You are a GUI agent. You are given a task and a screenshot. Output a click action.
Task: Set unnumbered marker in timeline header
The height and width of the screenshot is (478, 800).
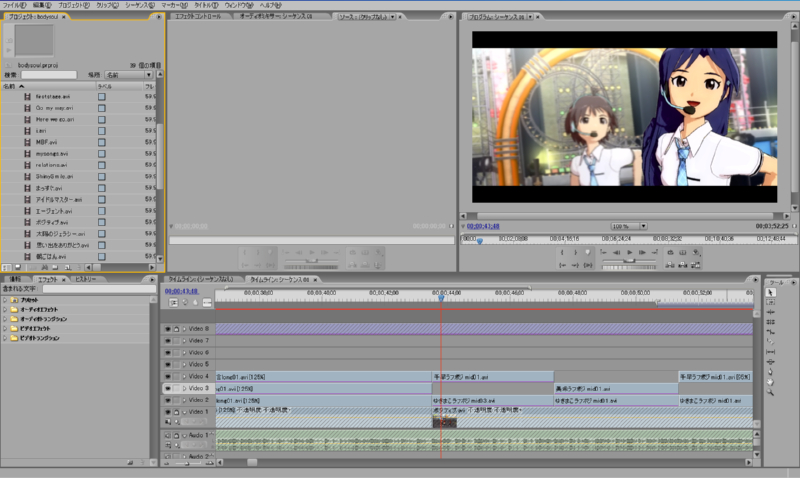[195, 303]
